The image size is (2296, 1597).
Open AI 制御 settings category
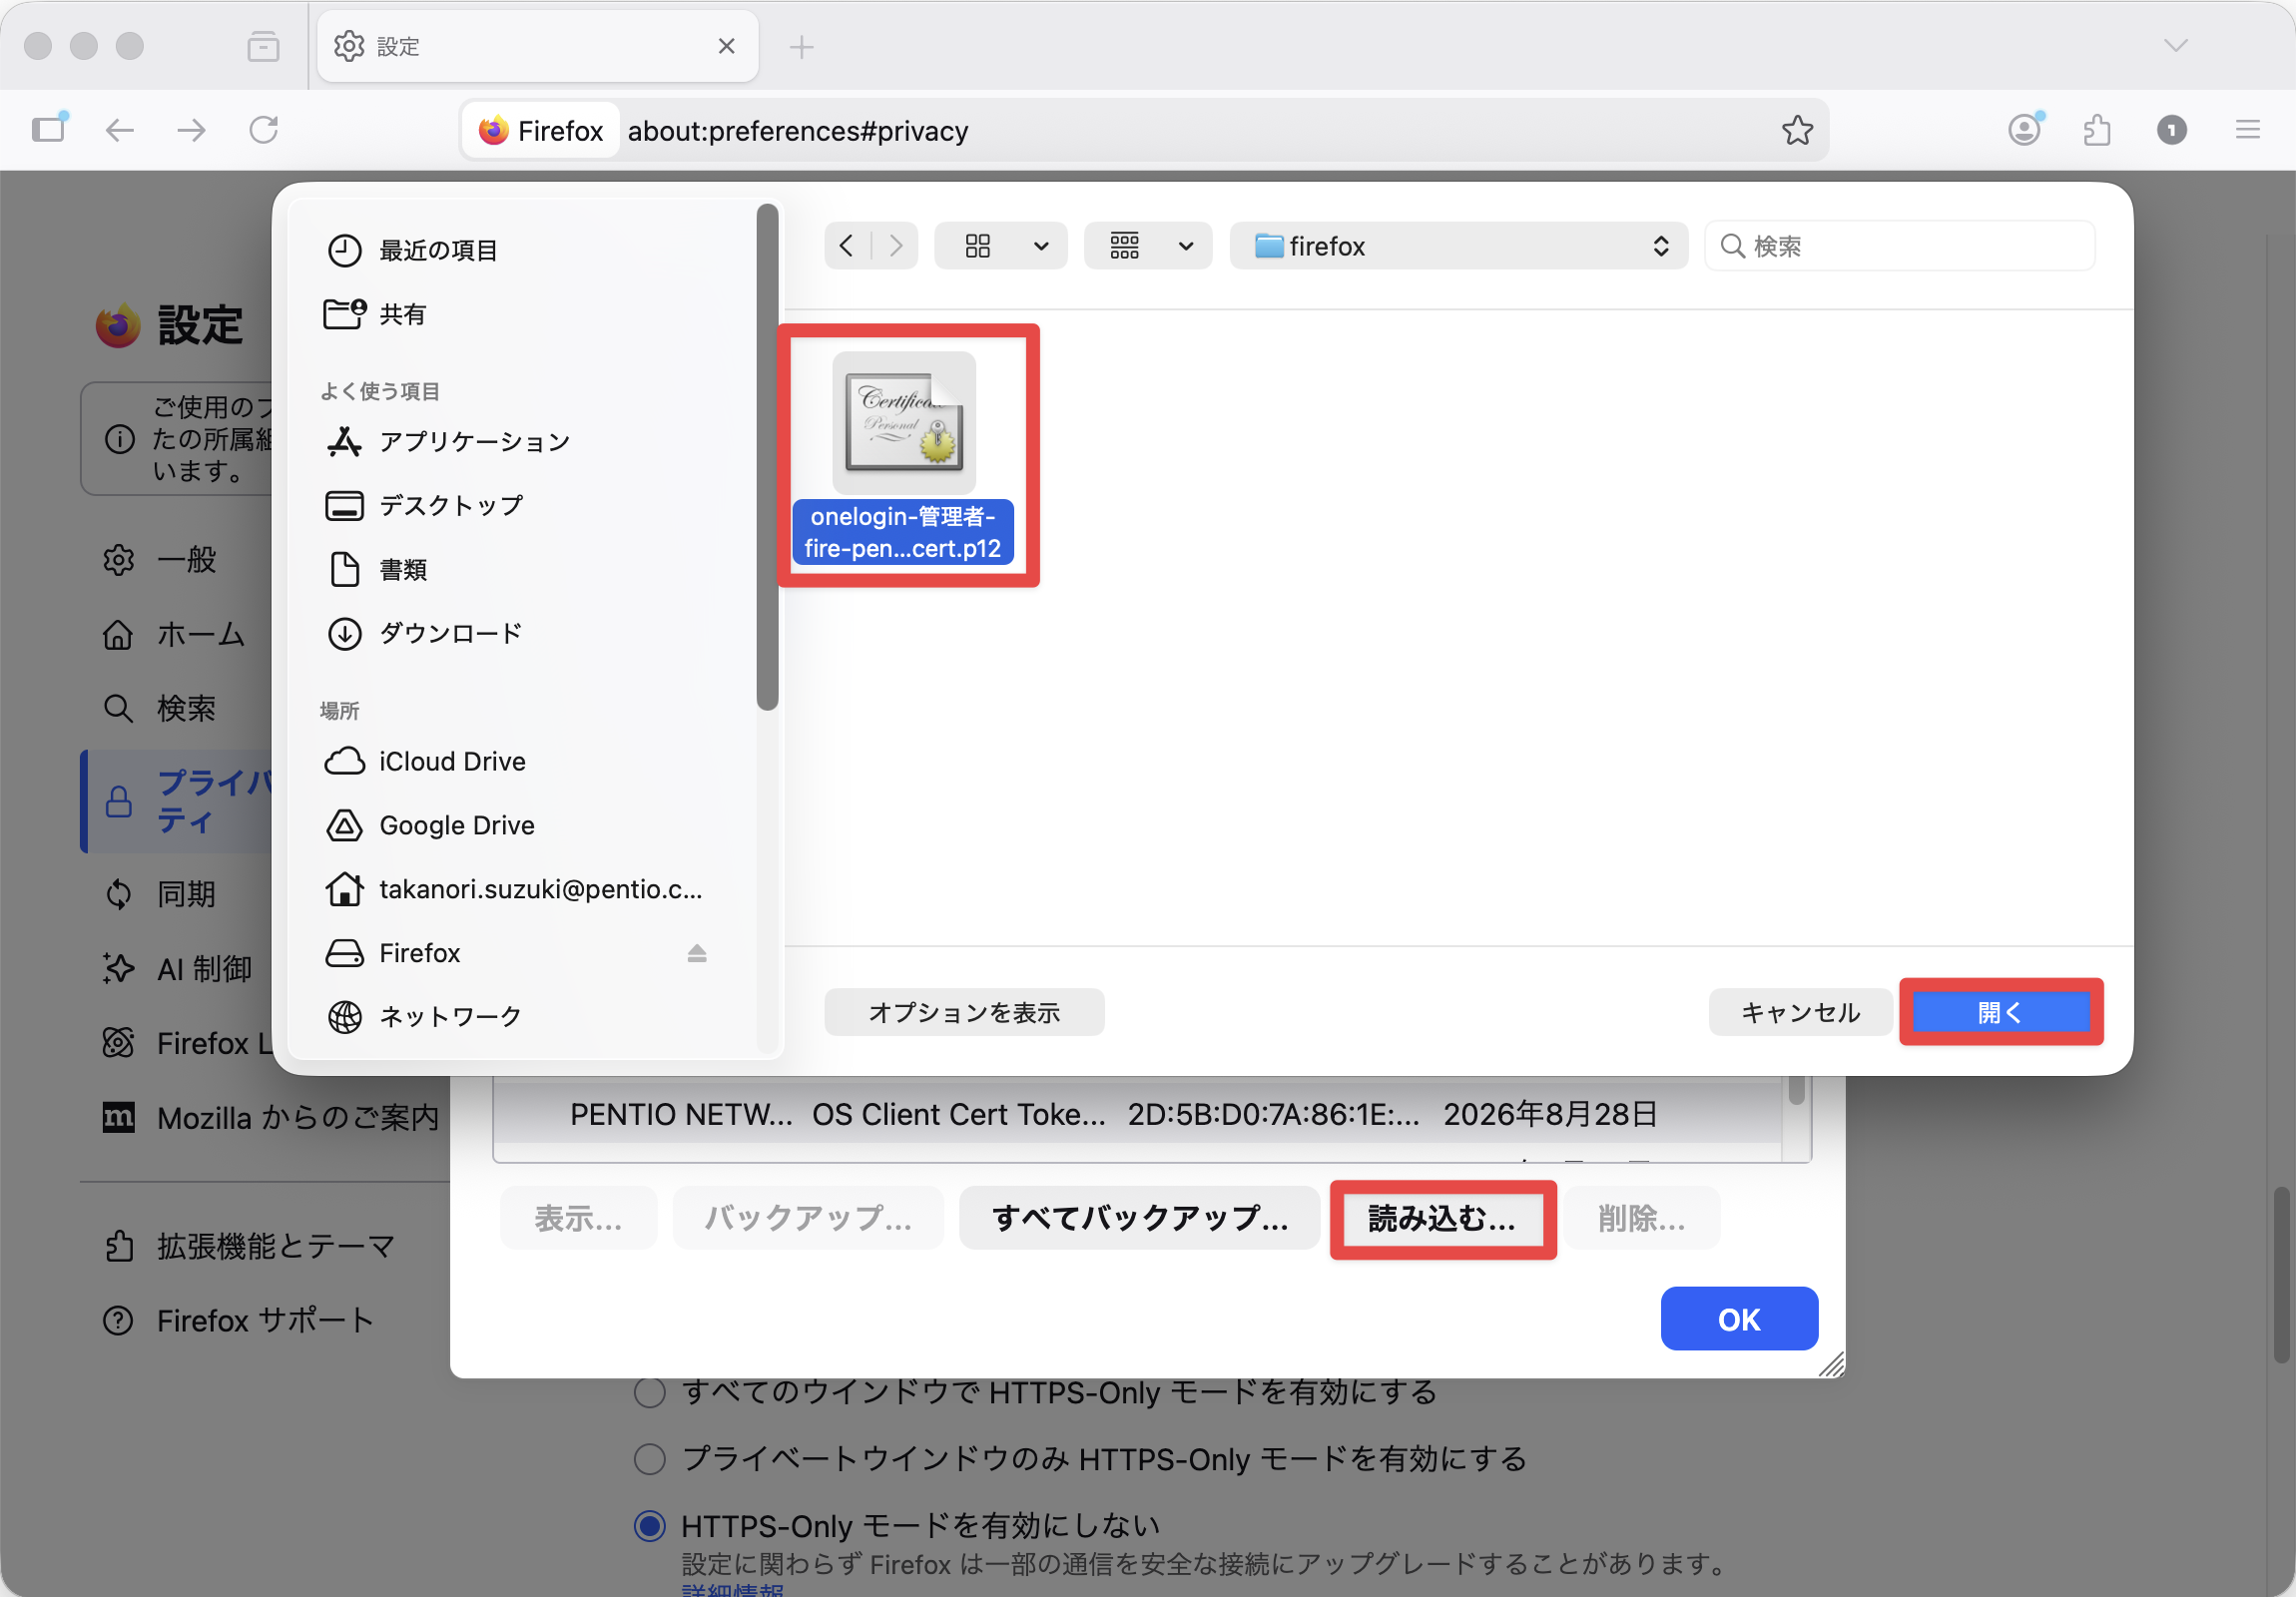coord(178,969)
